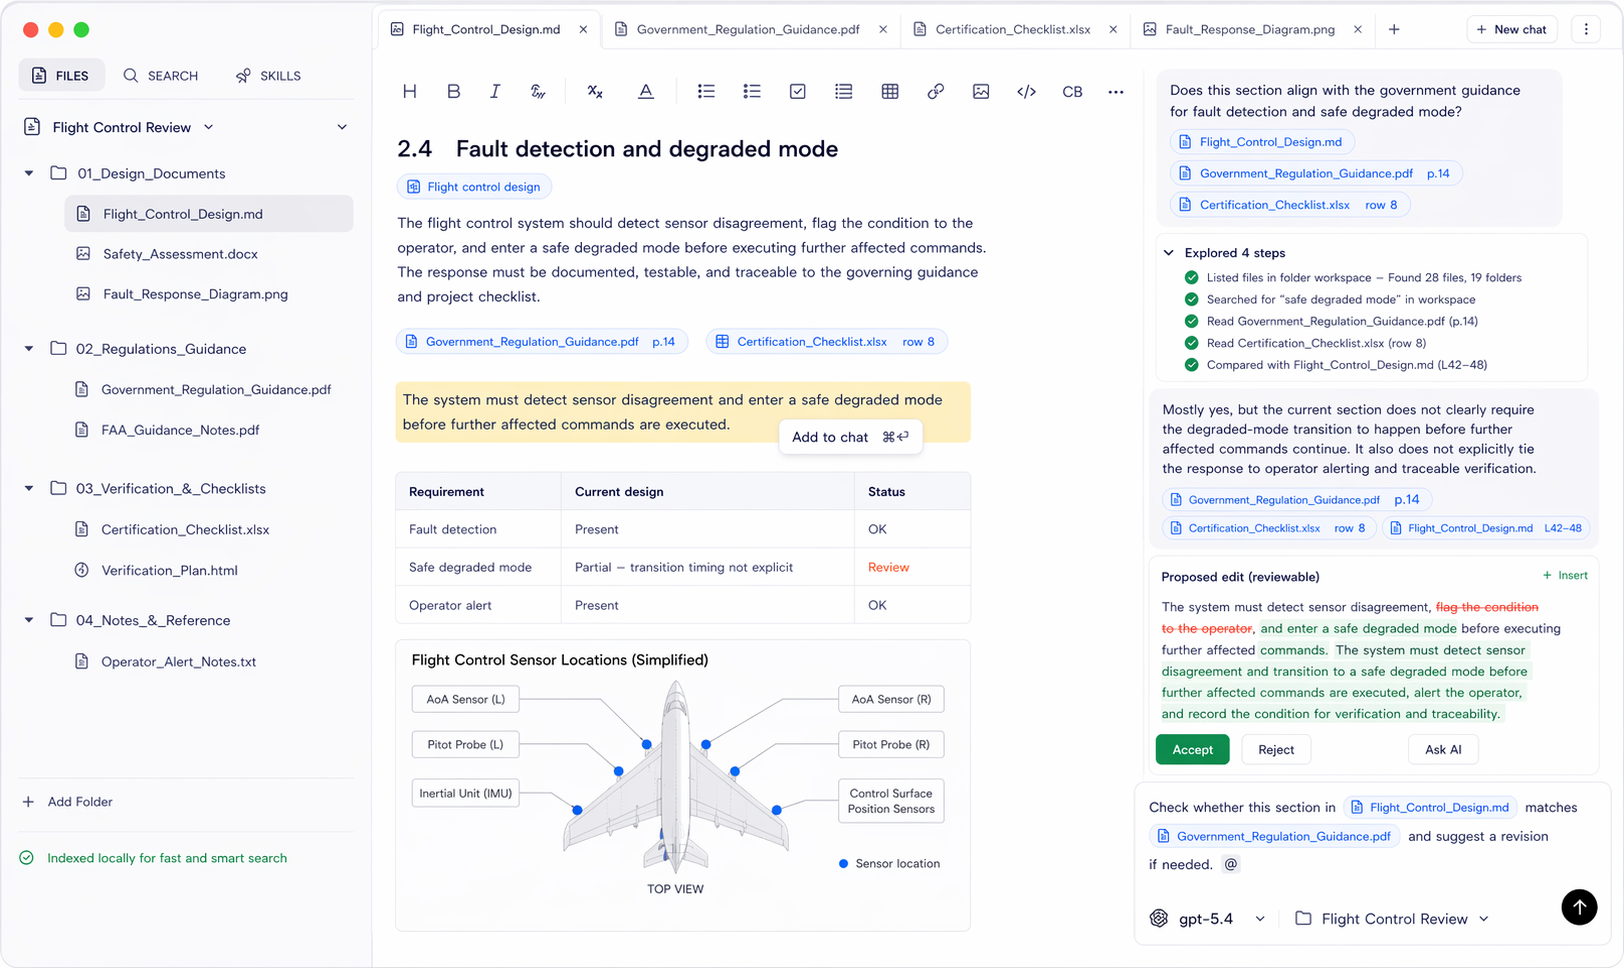Open the Fault_Response_Diagram.png tab
Screen dimensions: 1624x968
click(1249, 29)
